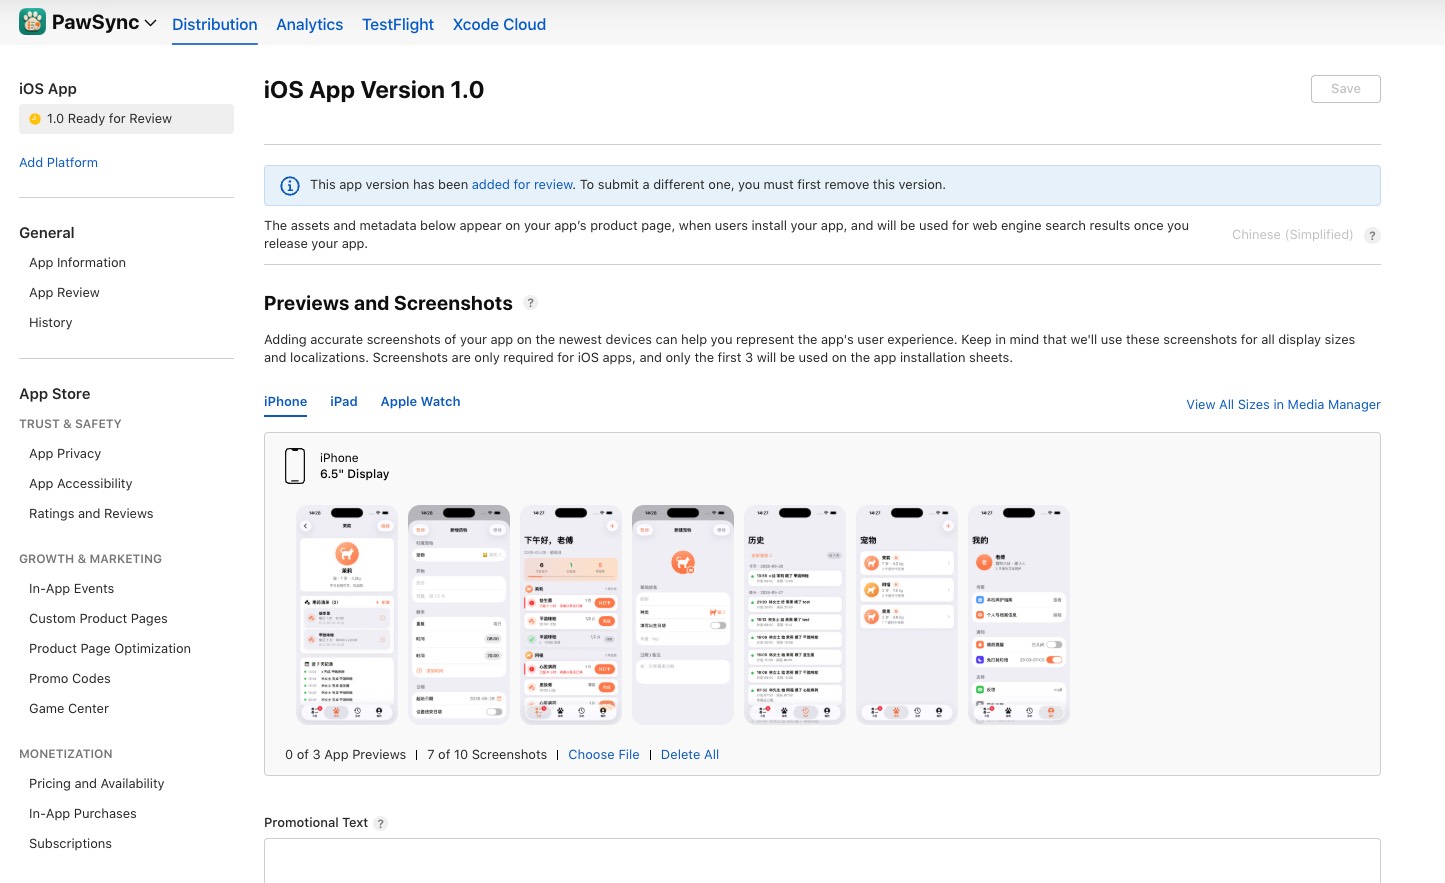The image size is (1445, 883).
Task: Open the Chinese (Simplified) language dropdown
Action: point(1292,235)
